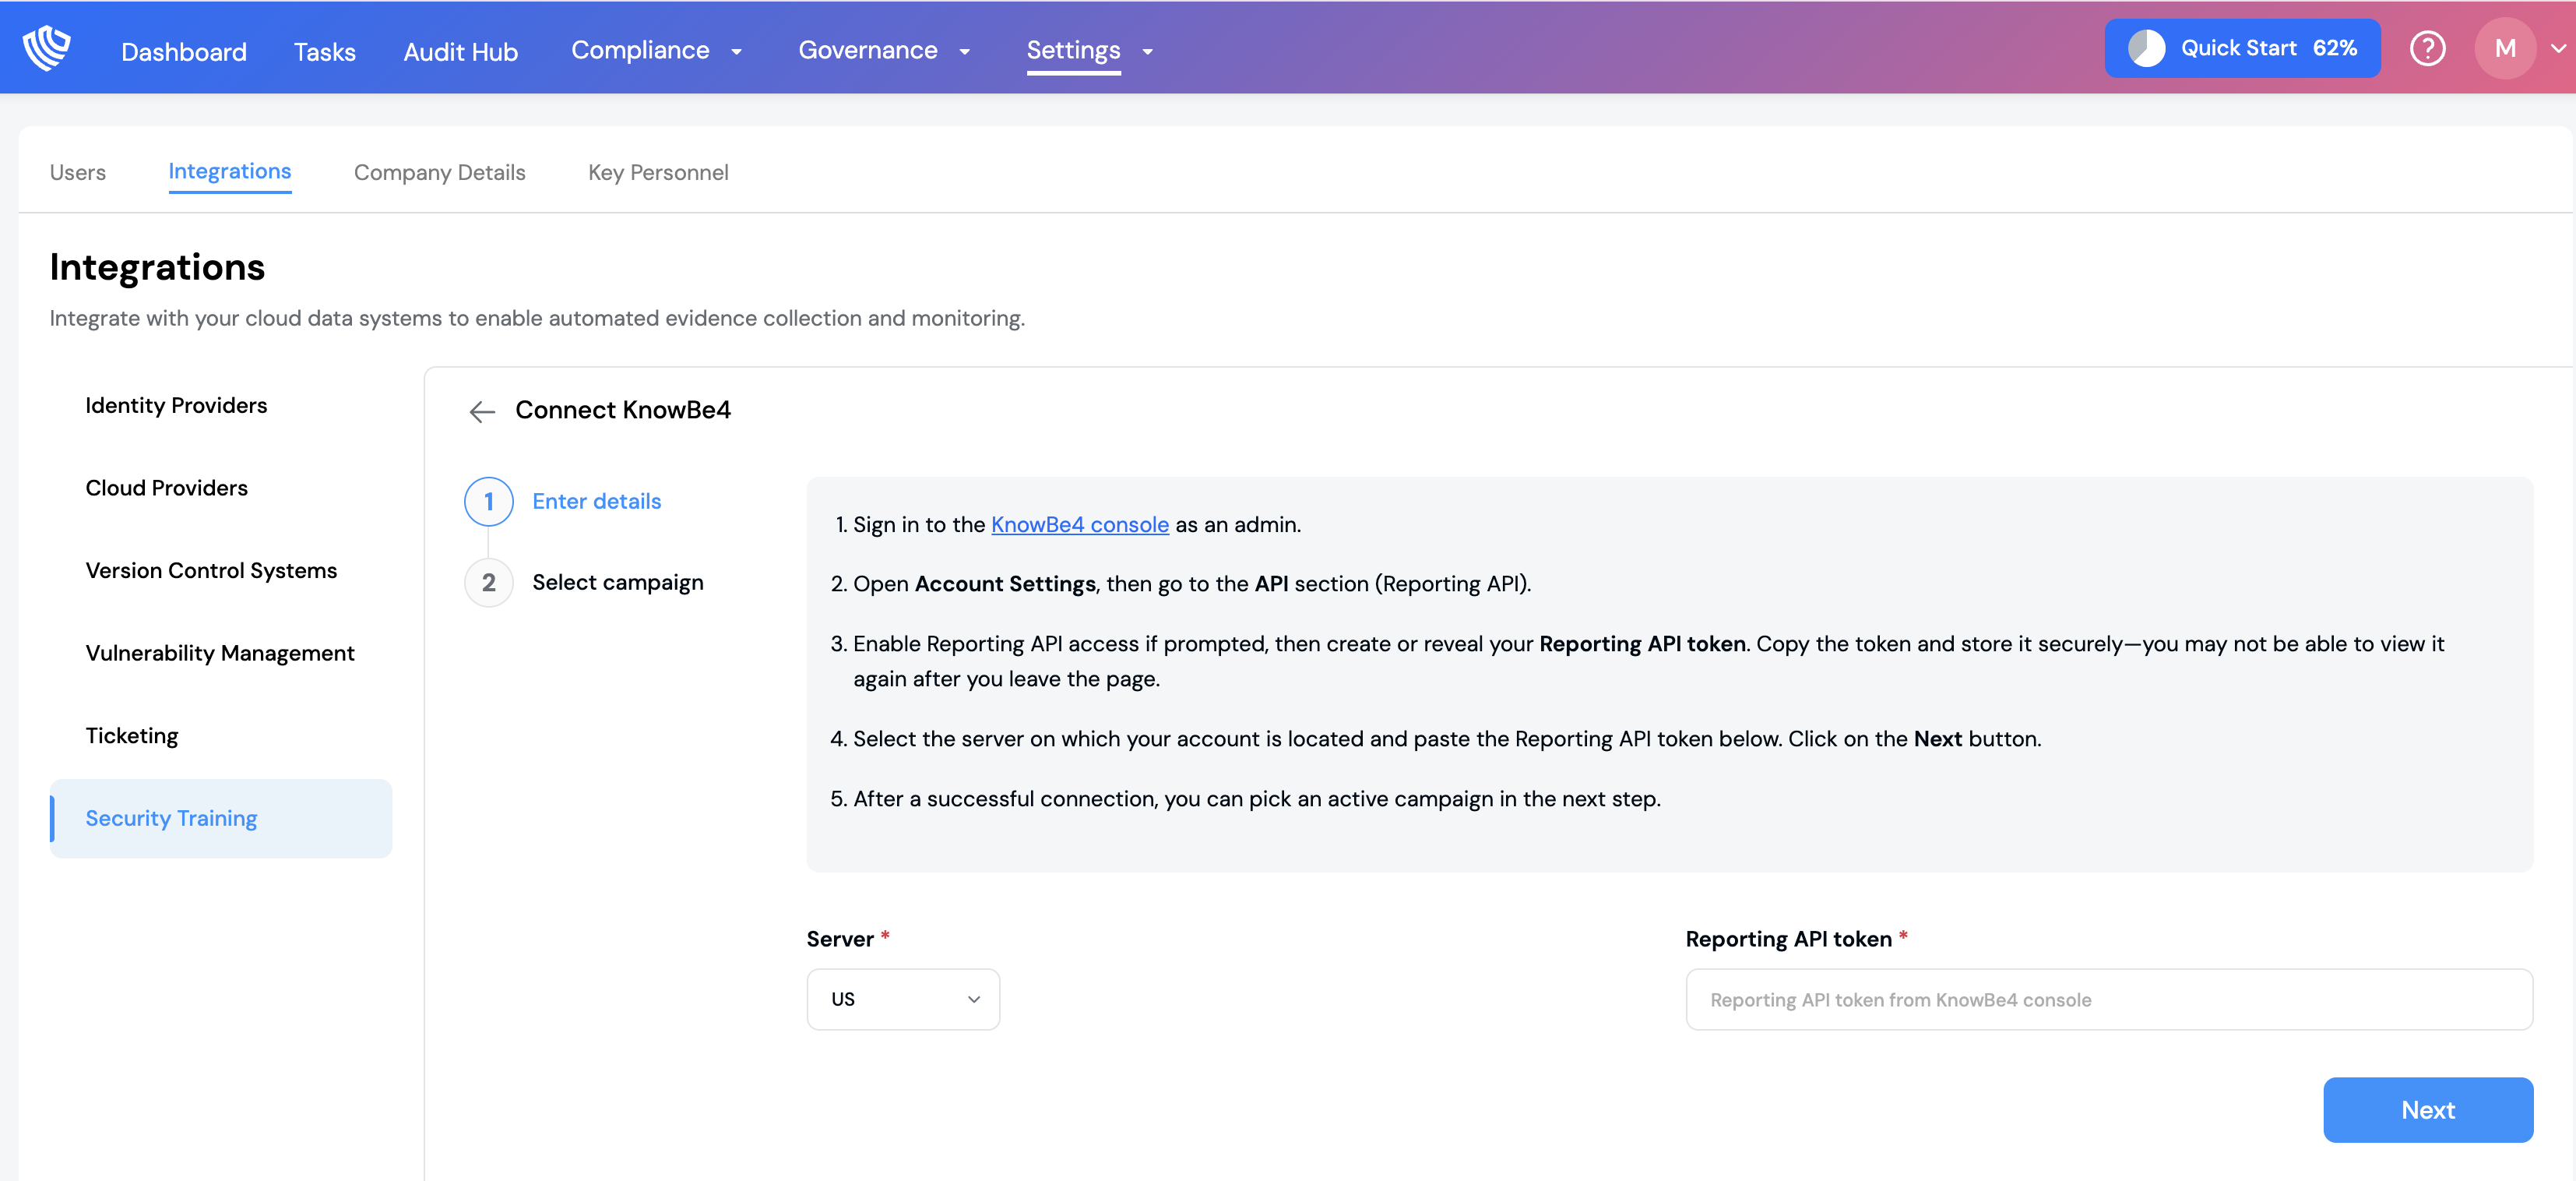Open the KnowBe4 console link
Screen dimensions: 2576x1181
tap(1080, 524)
